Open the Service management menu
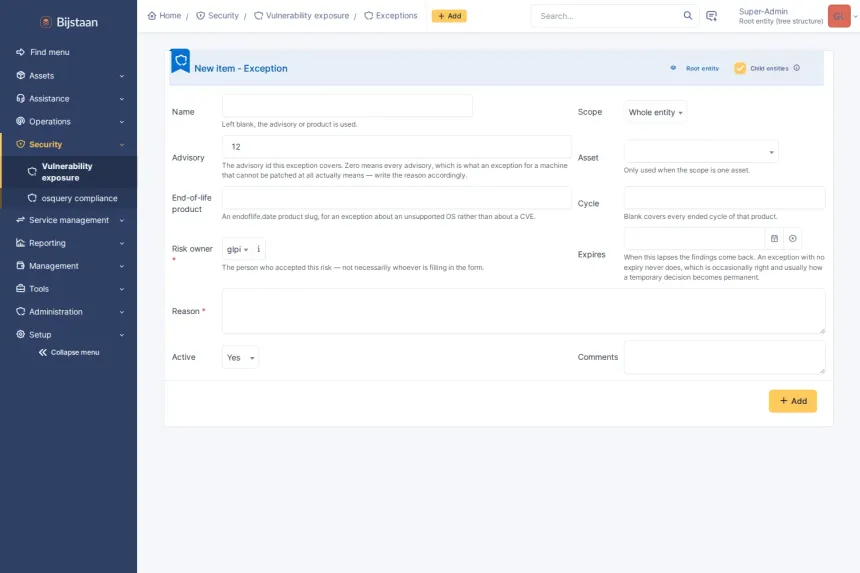Image resolution: width=860 pixels, height=573 pixels. tap(69, 220)
